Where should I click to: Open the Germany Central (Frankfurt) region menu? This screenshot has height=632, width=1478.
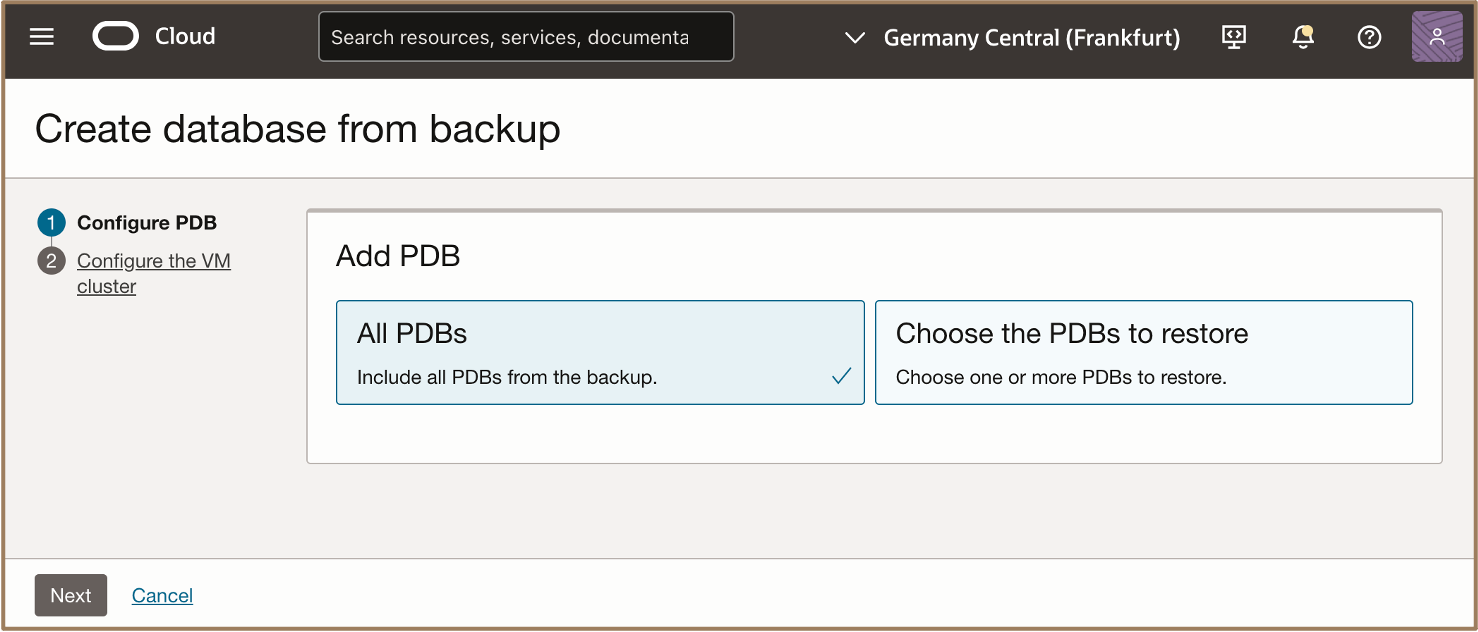tap(1032, 38)
